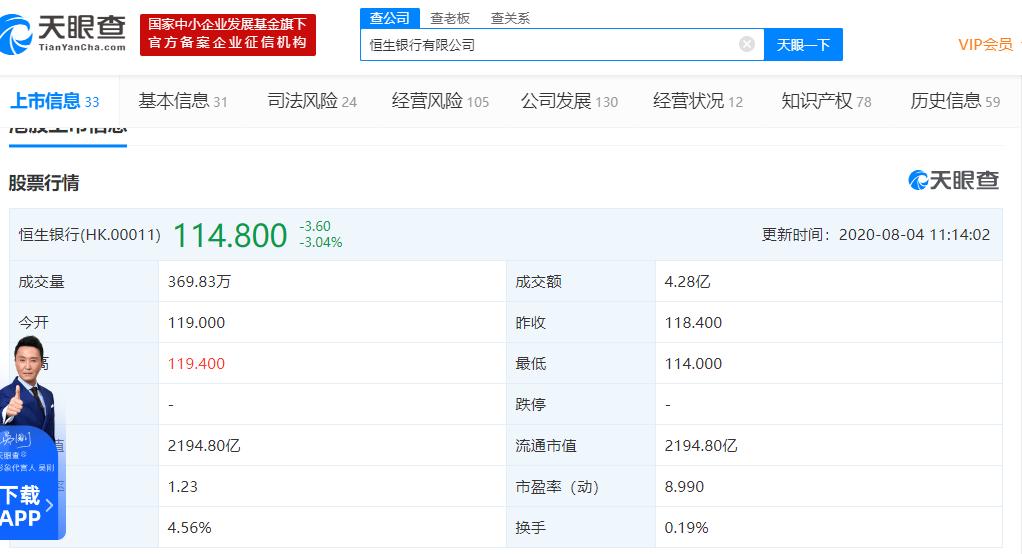This screenshot has height=554, width=1022.
Task: Click the 恒生银行(HK.00011) stock name
Action: (x=89, y=235)
